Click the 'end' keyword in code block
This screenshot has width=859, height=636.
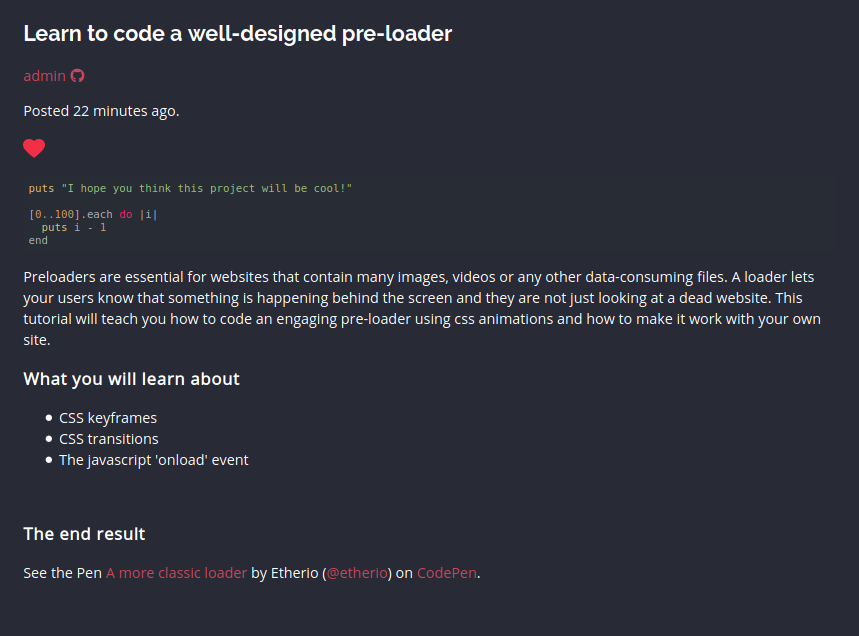click(x=38, y=240)
